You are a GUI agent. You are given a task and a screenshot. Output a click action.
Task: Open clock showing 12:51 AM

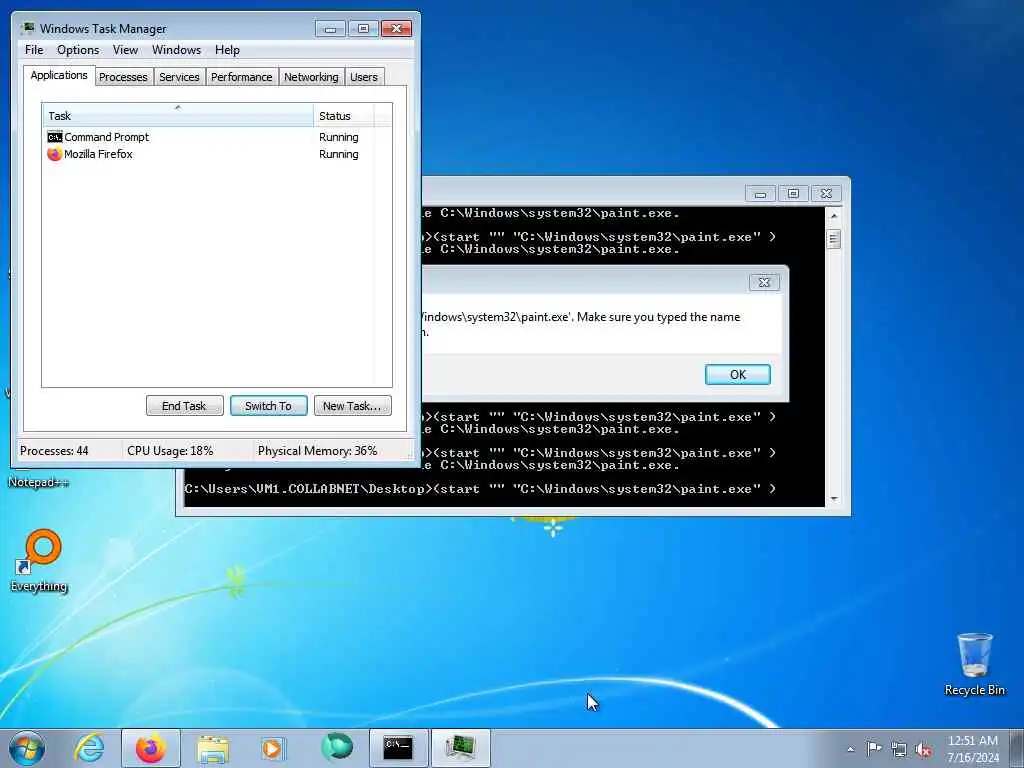point(973,749)
